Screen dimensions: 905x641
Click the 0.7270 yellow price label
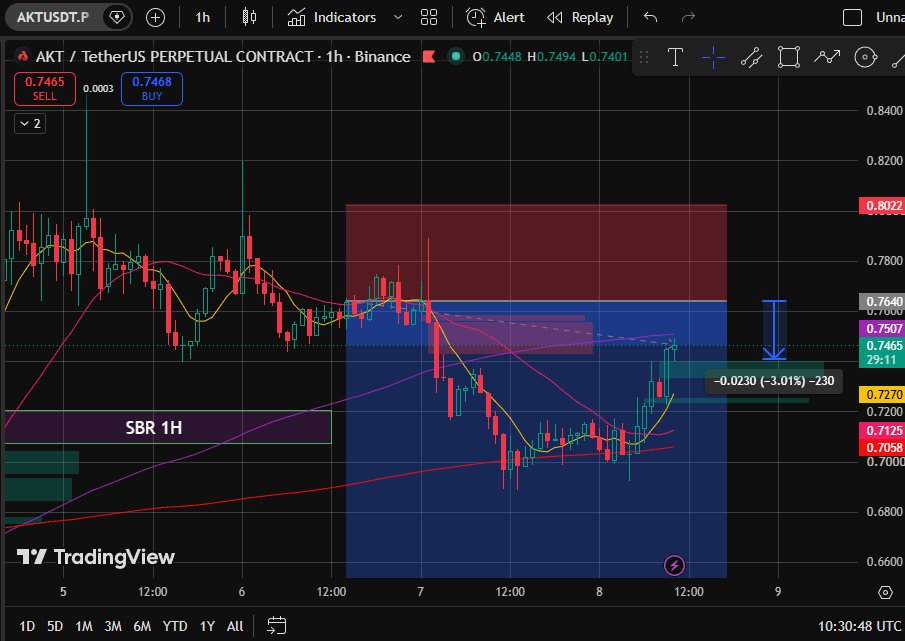pyautogui.click(x=882, y=395)
